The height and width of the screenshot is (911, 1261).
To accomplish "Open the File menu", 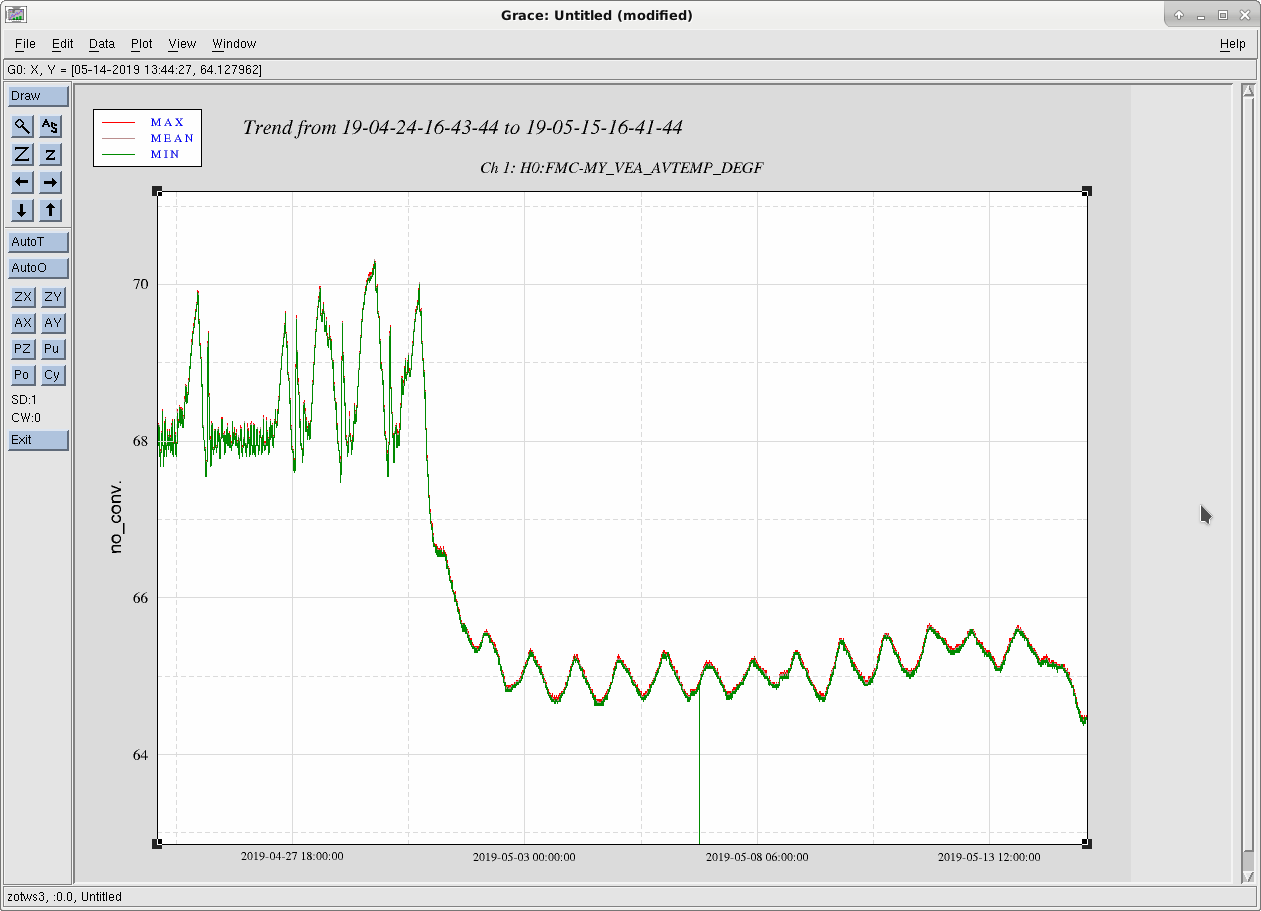I will coord(25,44).
